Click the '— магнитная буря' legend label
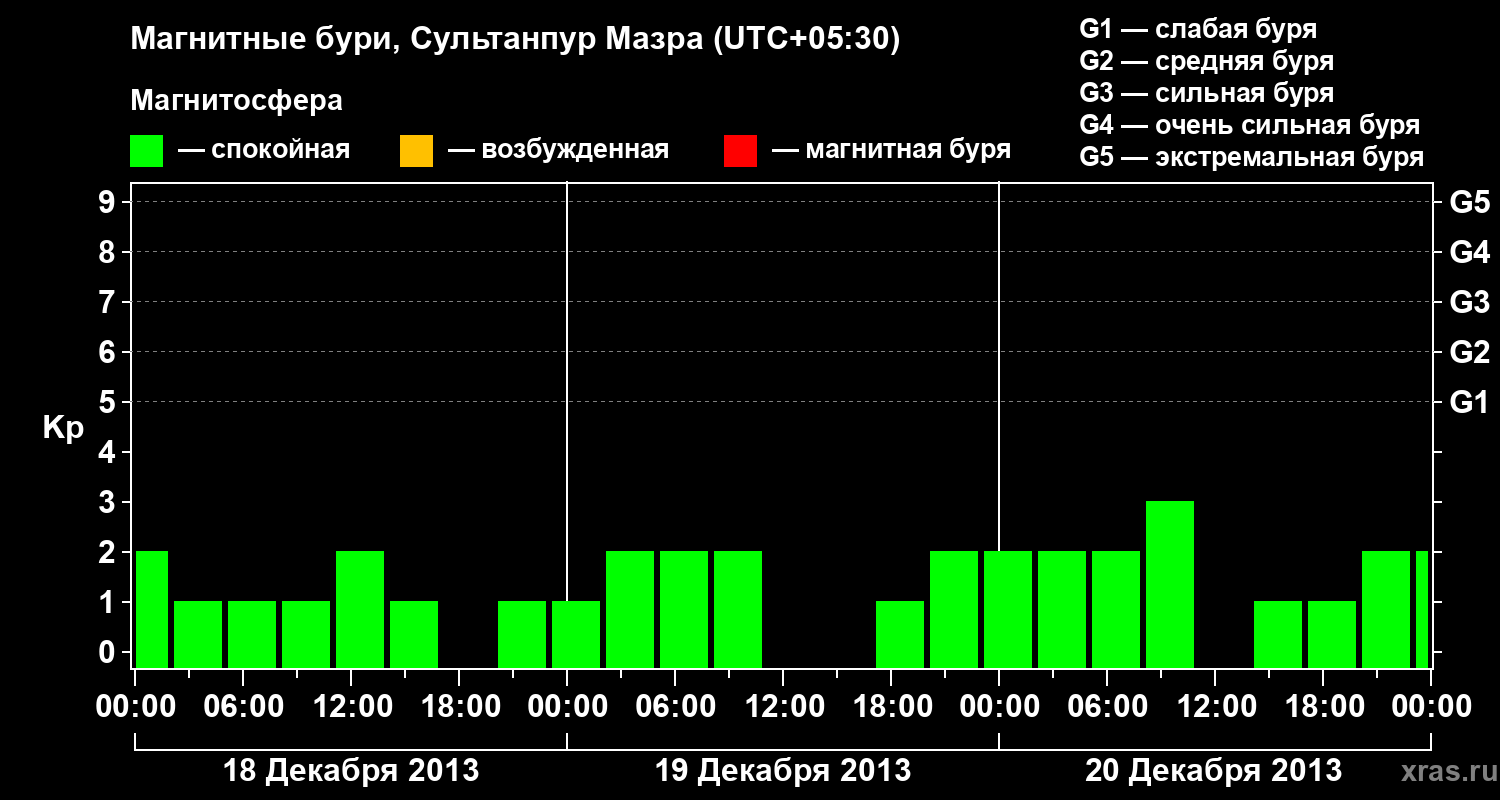Screen dimensions: 1500x800 [x=891, y=151]
